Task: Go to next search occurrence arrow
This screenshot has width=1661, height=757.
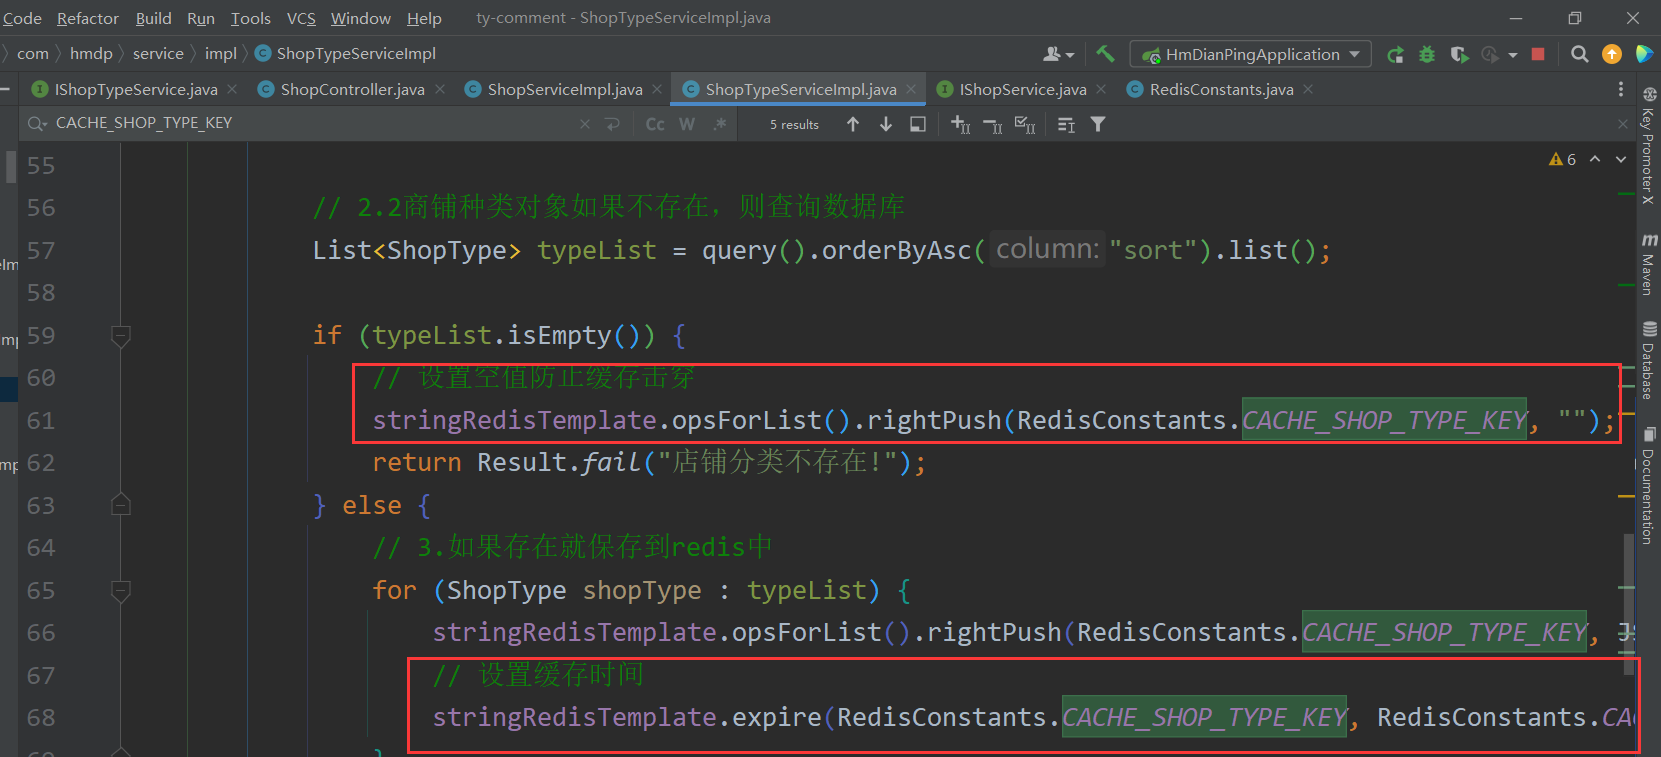Action: click(886, 124)
